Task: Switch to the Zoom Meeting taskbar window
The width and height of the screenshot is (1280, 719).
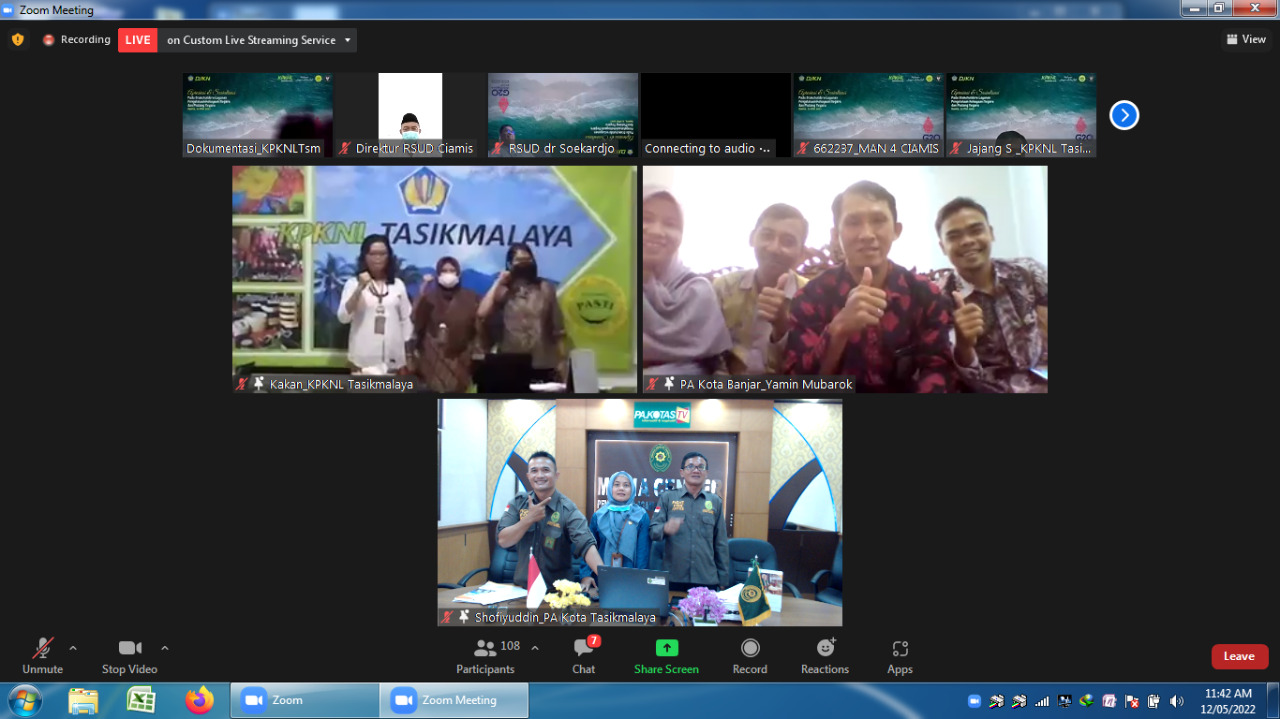Action: pyautogui.click(x=454, y=700)
